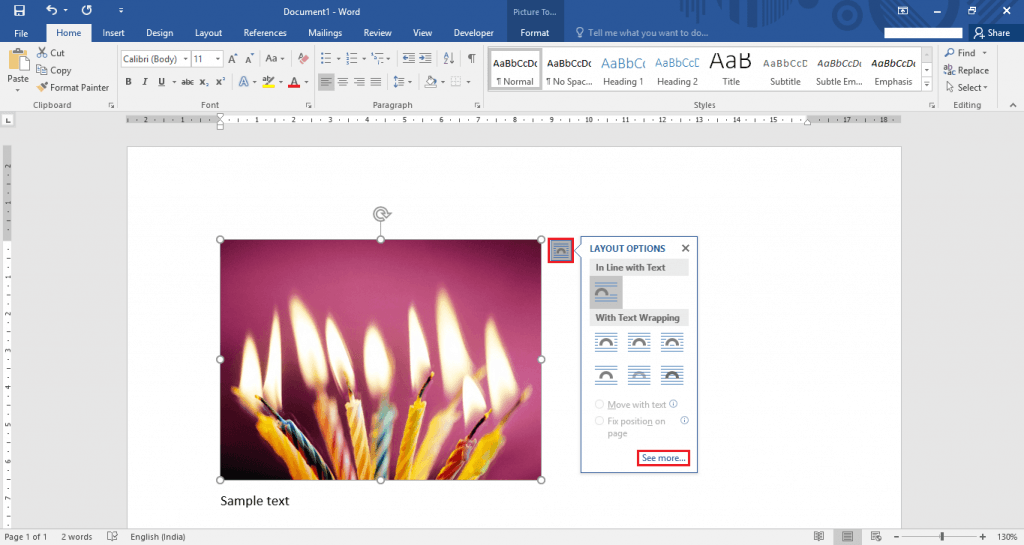Open the Find dropdown arrow
Image resolution: width=1024 pixels, height=545 pixels.
985,53
